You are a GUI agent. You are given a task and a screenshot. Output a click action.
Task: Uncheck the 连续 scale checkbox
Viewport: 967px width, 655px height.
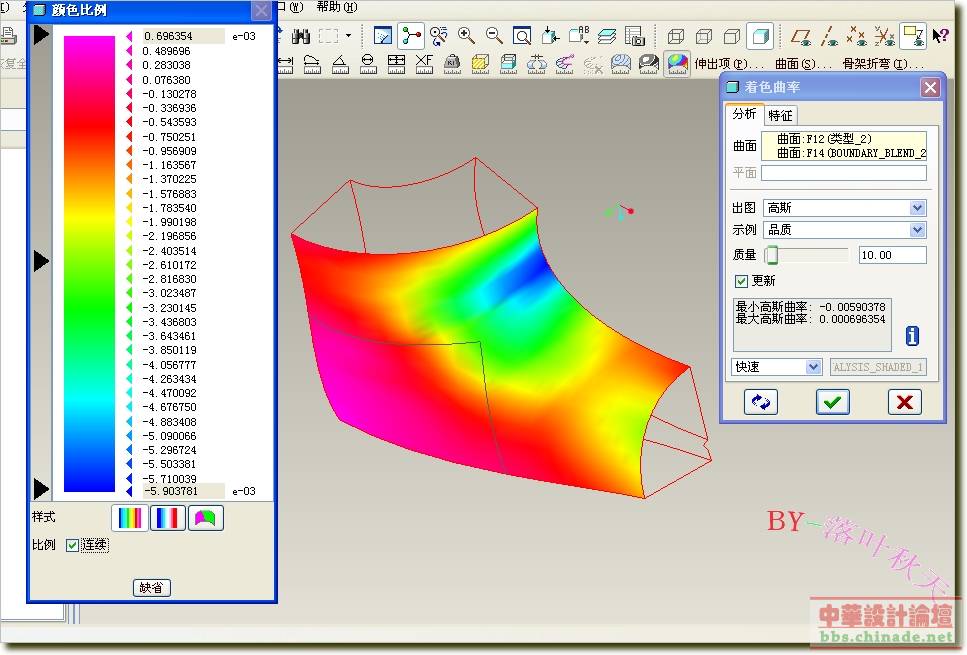point(72,545)
